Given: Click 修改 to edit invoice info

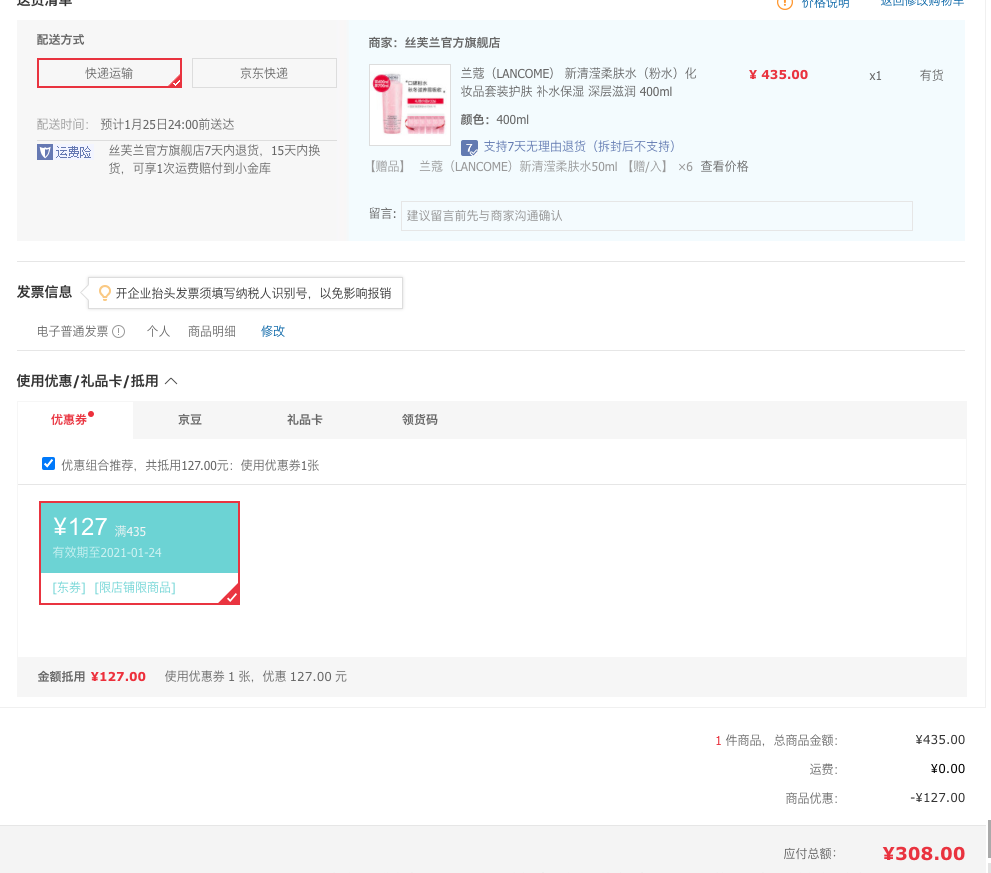Looking at the screenshot, I should point(273,331).
